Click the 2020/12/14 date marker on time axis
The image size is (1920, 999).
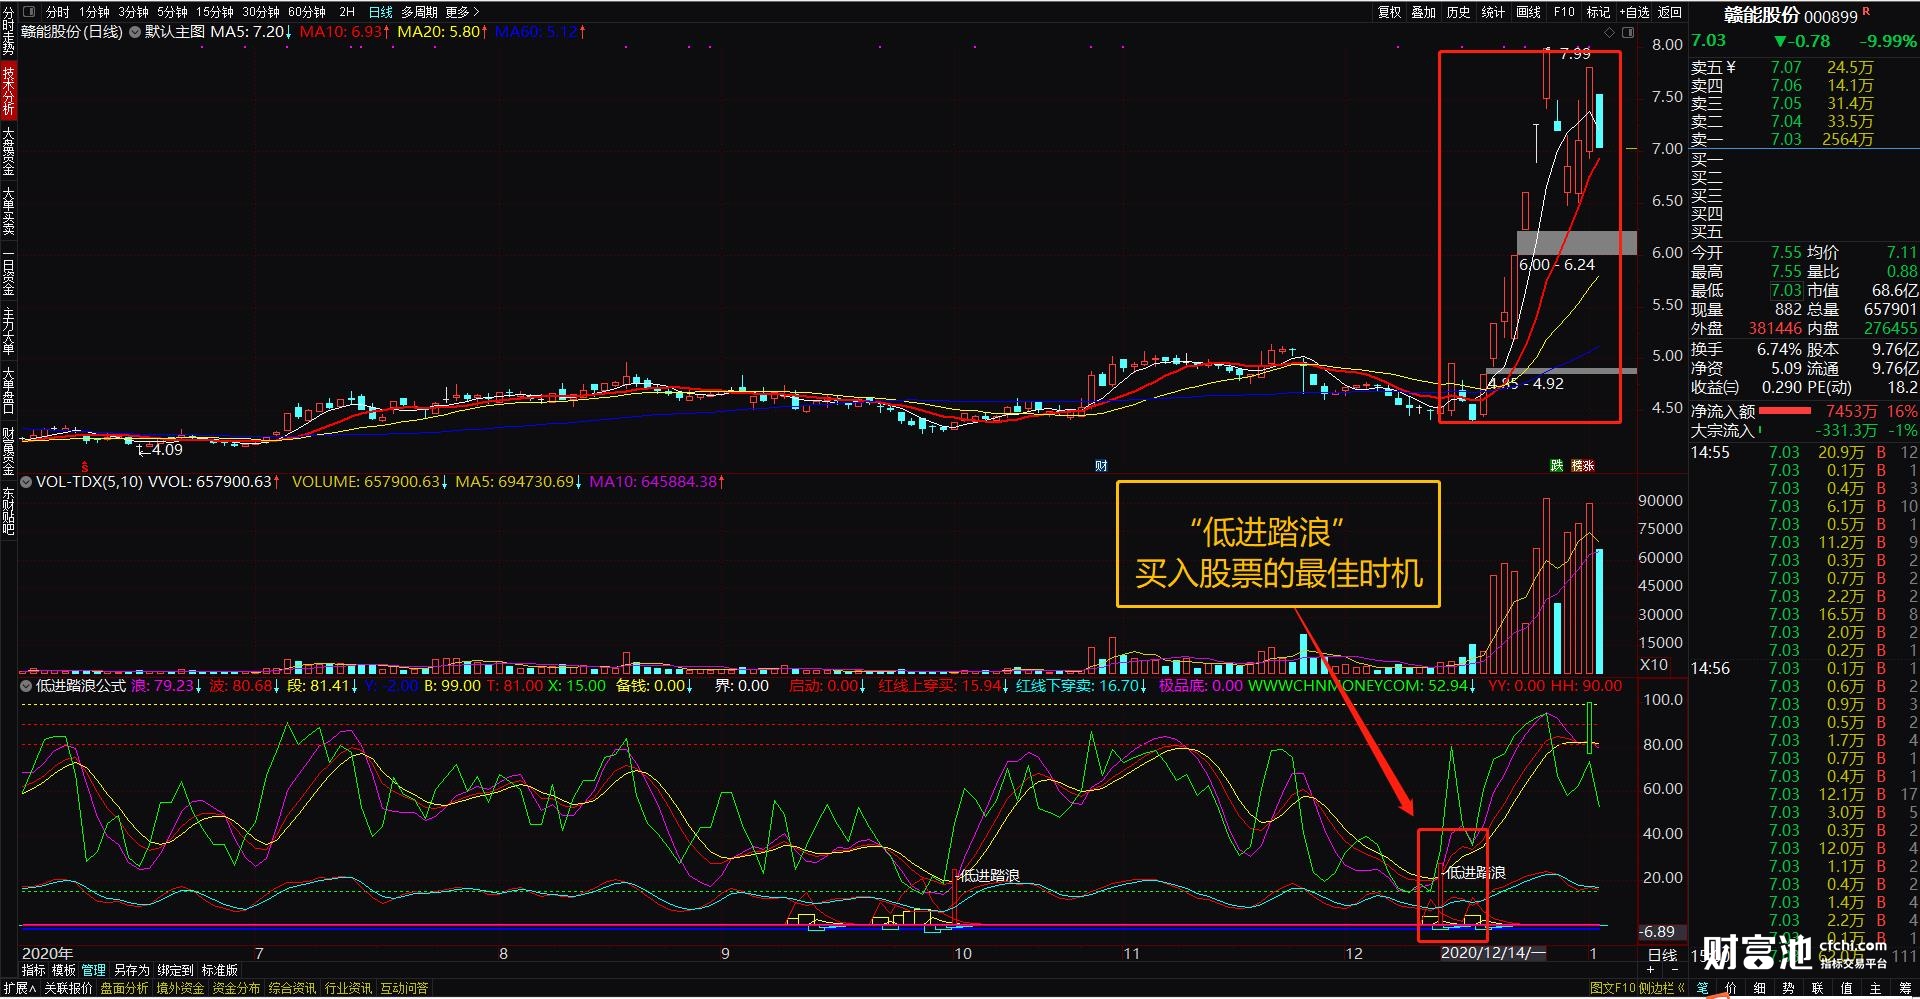point(1493,954)
